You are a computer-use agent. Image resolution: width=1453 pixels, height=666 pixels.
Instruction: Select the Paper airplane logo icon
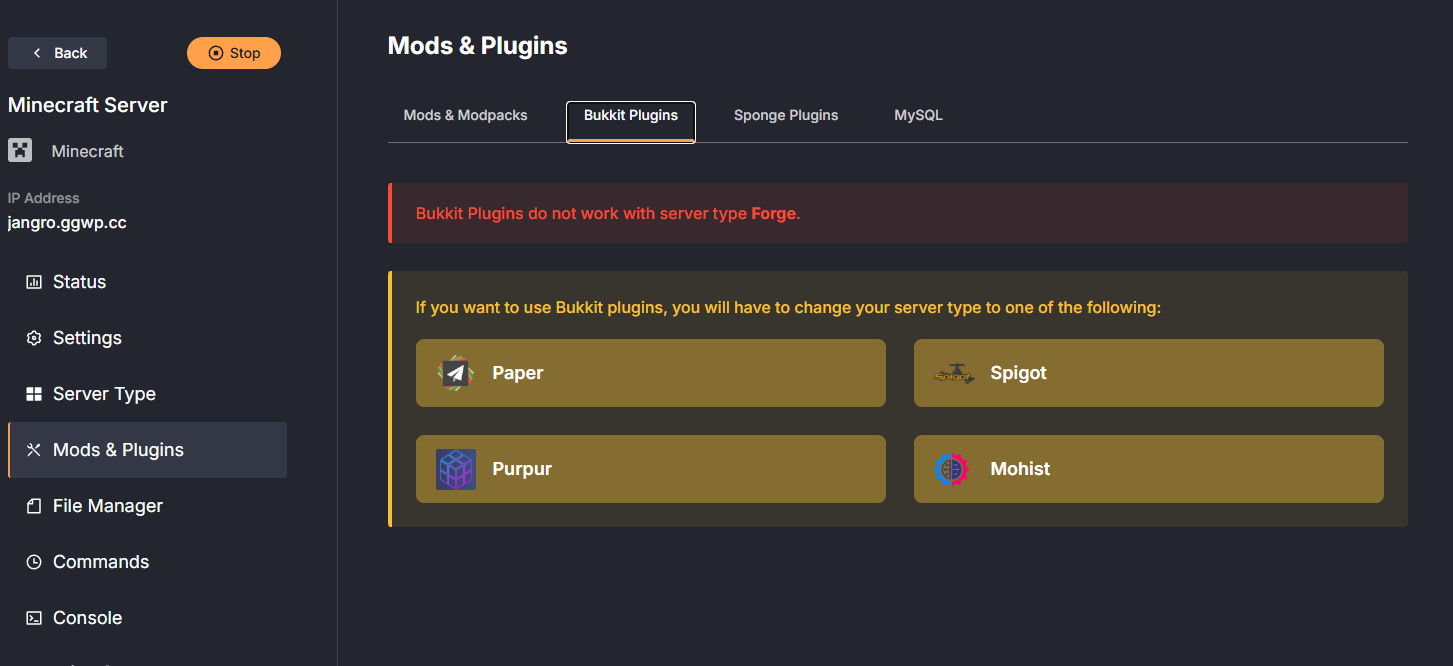[x=455, y=373]
